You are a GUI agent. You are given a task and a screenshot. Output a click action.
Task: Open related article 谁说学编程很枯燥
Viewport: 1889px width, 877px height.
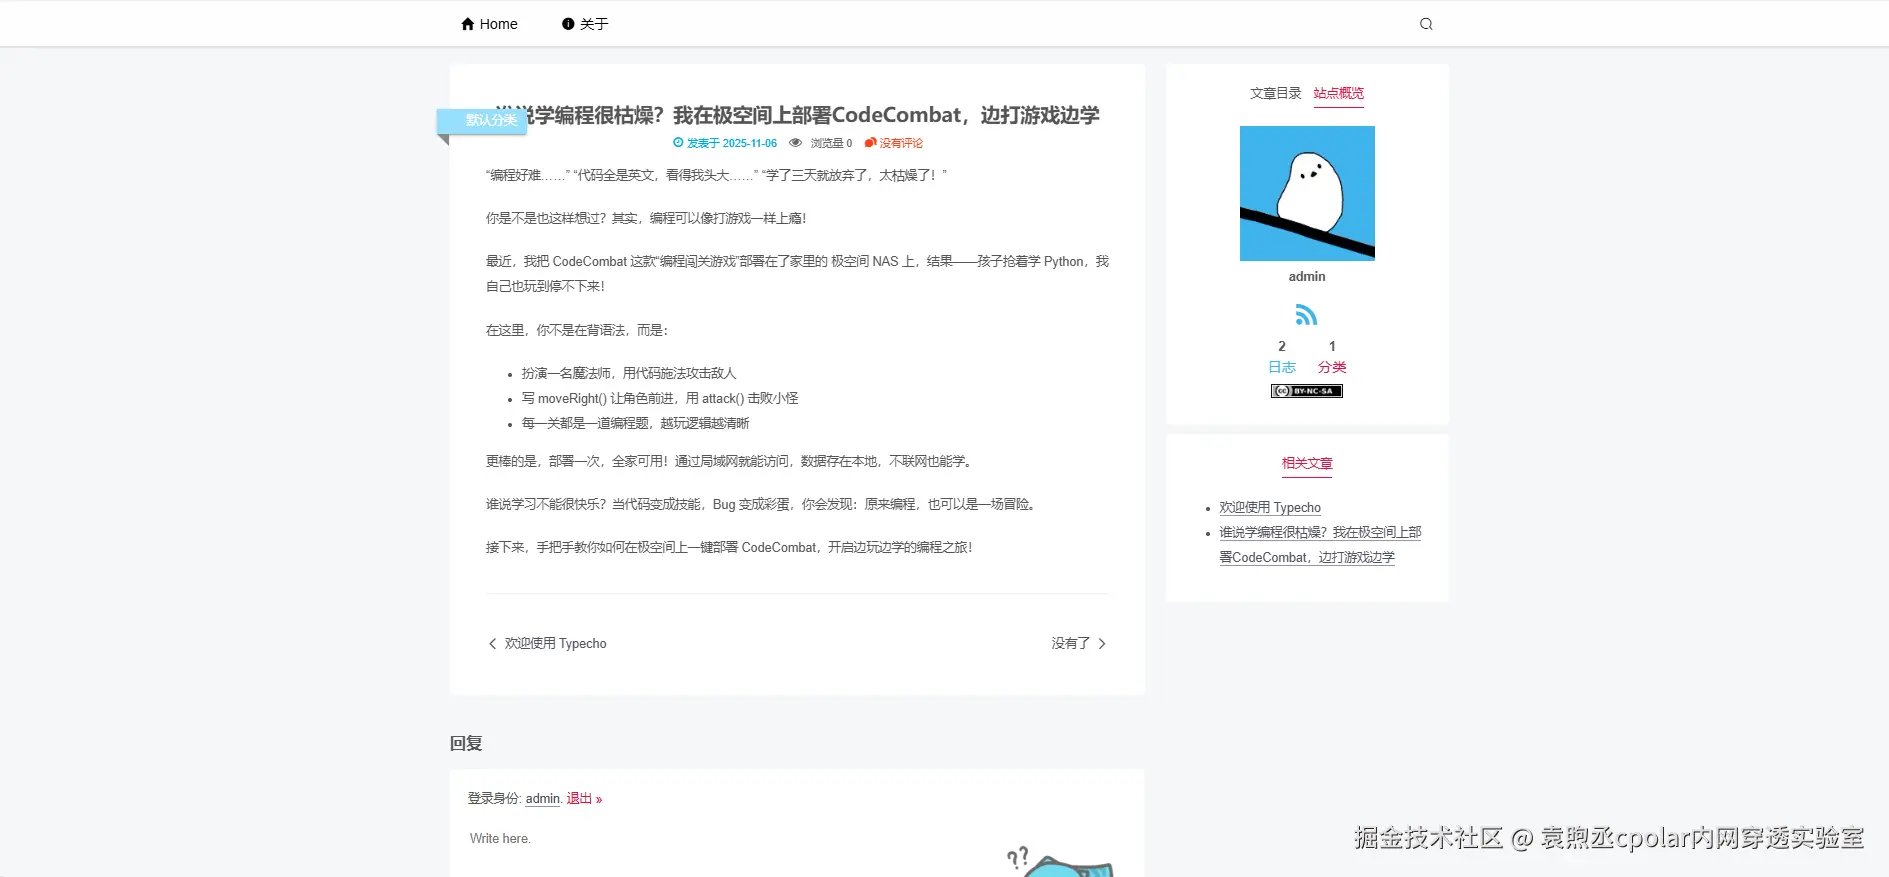[1320, 545]
